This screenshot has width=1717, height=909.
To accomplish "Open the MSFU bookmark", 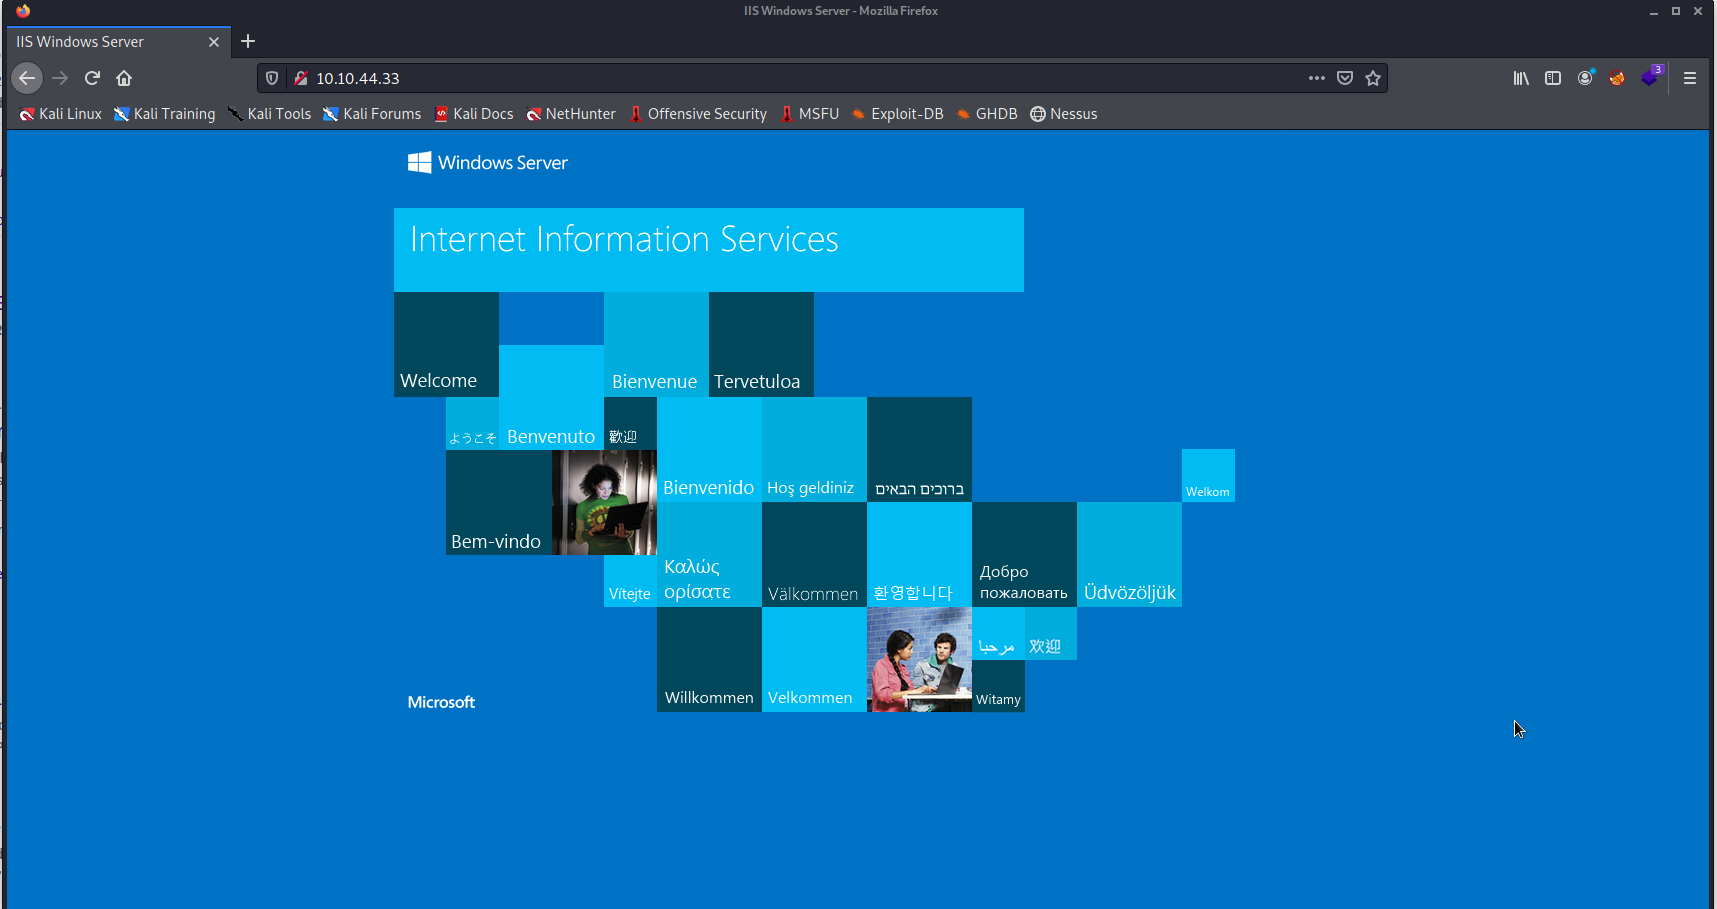I will (x=810, y=114).
